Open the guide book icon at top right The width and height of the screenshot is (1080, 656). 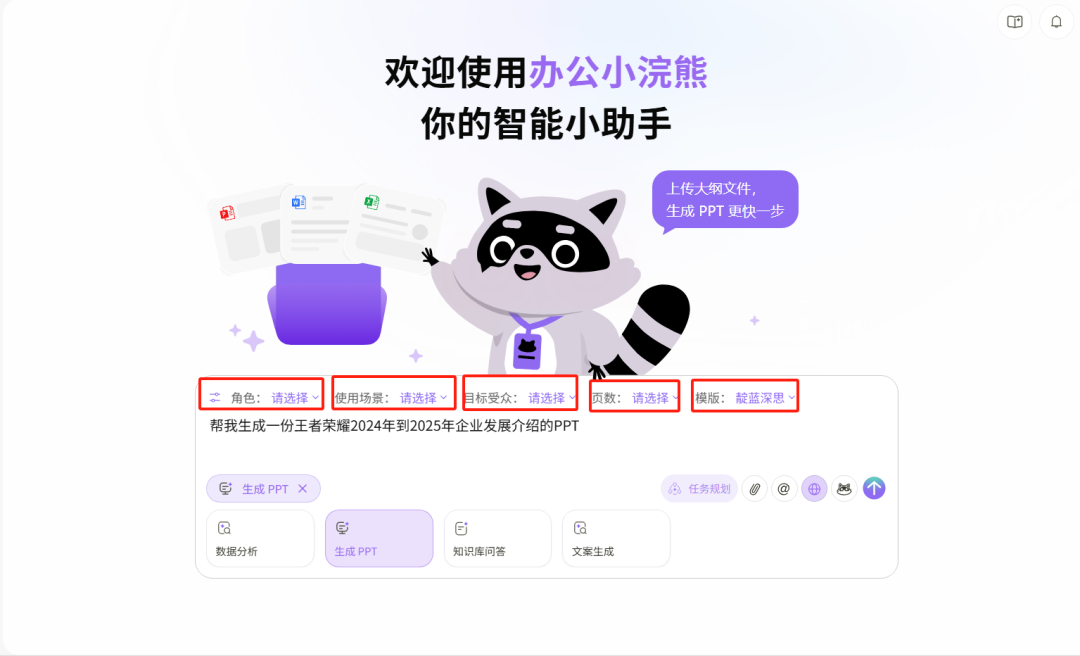[x=1015, y=22]
